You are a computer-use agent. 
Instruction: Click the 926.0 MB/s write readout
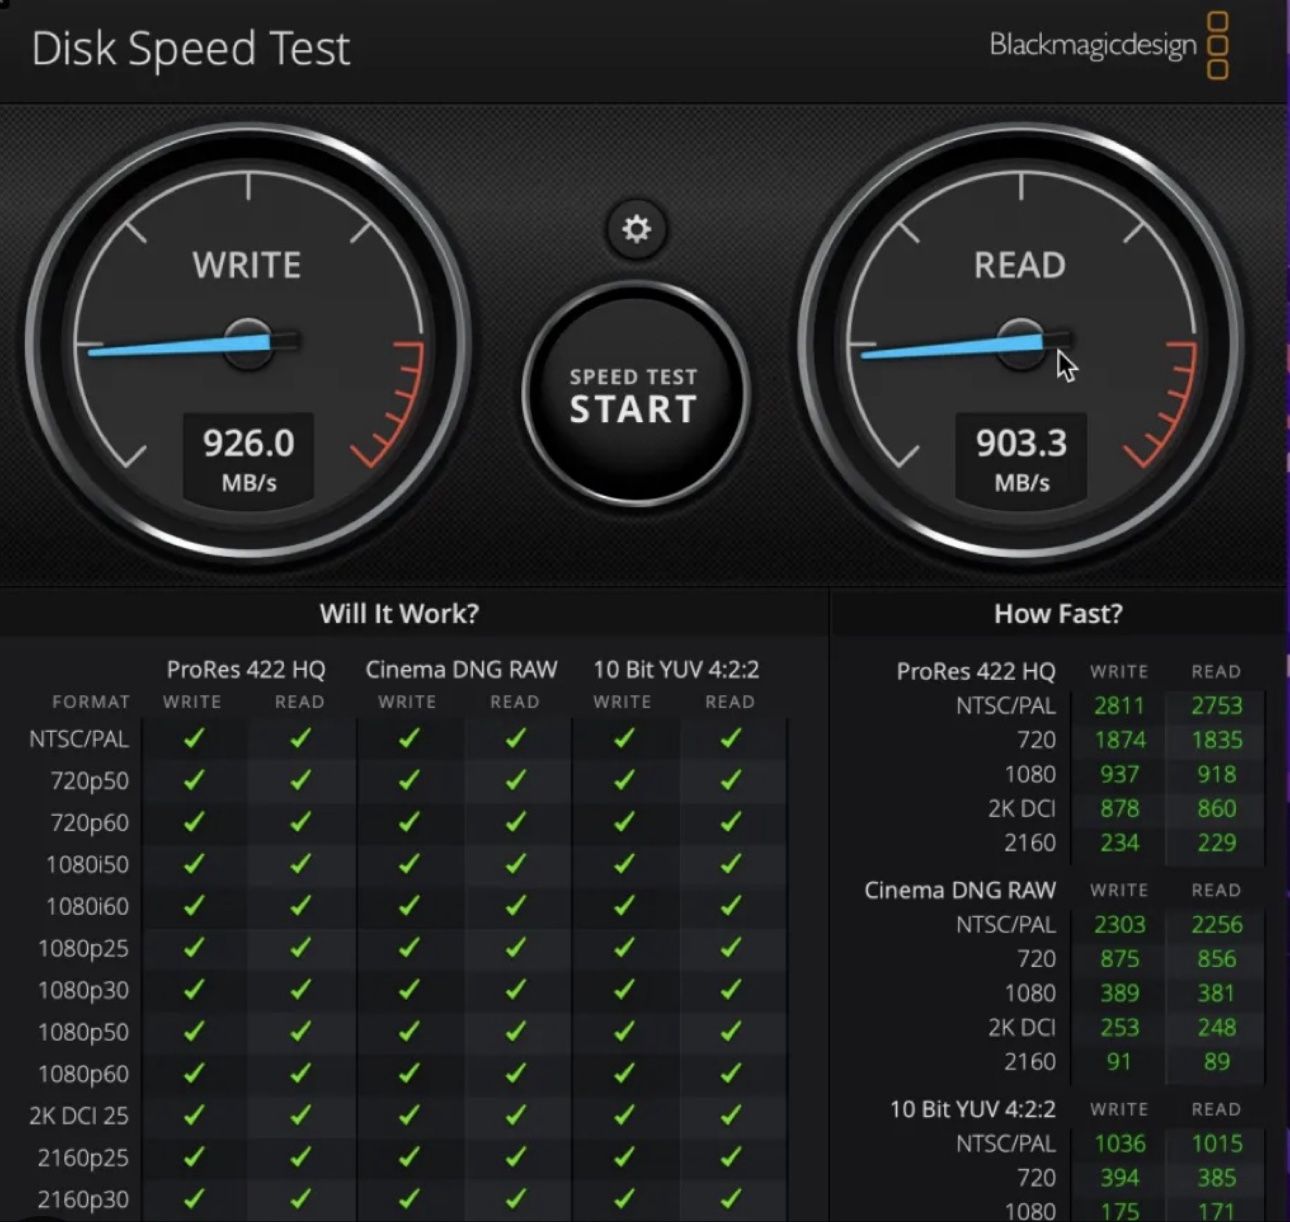click(x=248, y=457)
